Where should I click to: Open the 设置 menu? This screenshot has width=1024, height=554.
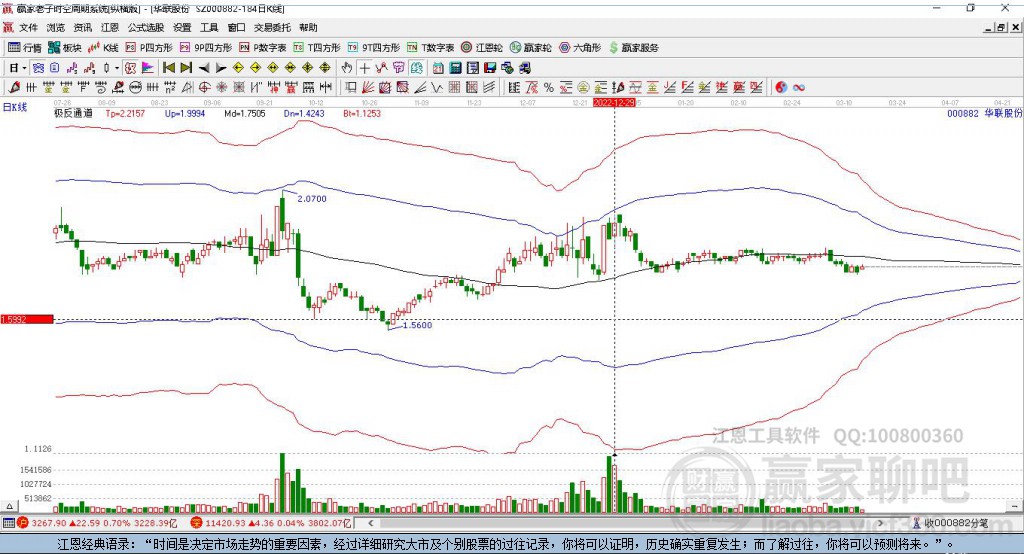tap(182, 27)
